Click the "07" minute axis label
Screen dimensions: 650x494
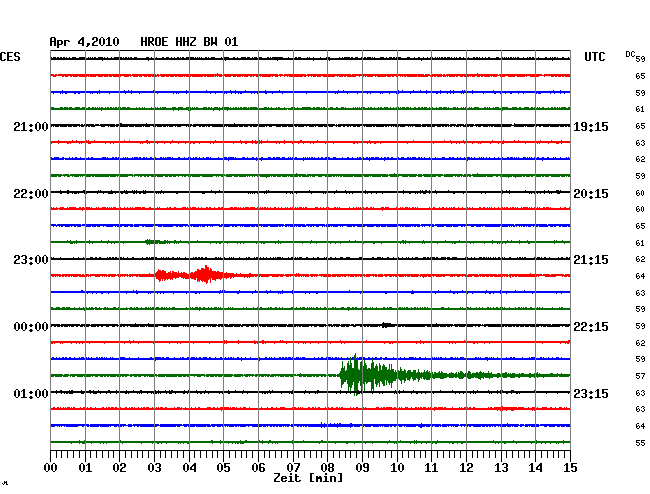tap(293, 467)
